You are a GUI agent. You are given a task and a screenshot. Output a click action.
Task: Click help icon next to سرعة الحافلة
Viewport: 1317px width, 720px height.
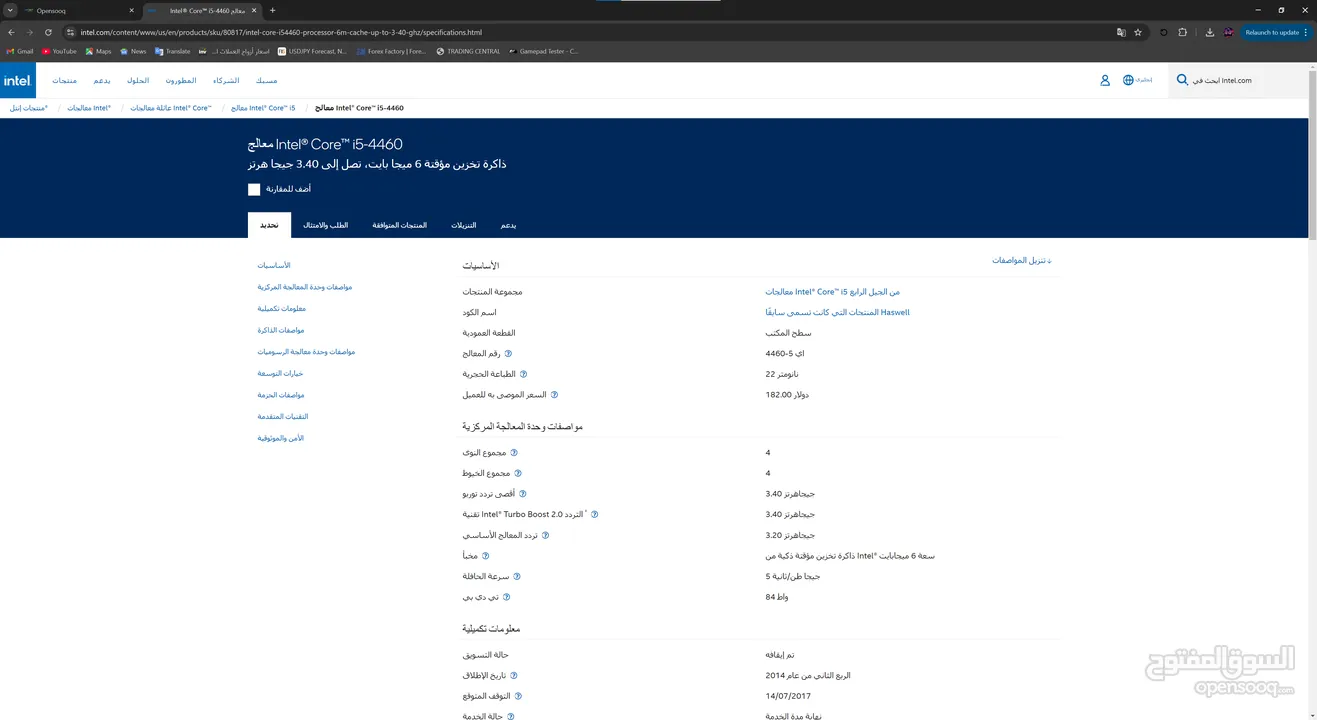[x=517, y=576]
